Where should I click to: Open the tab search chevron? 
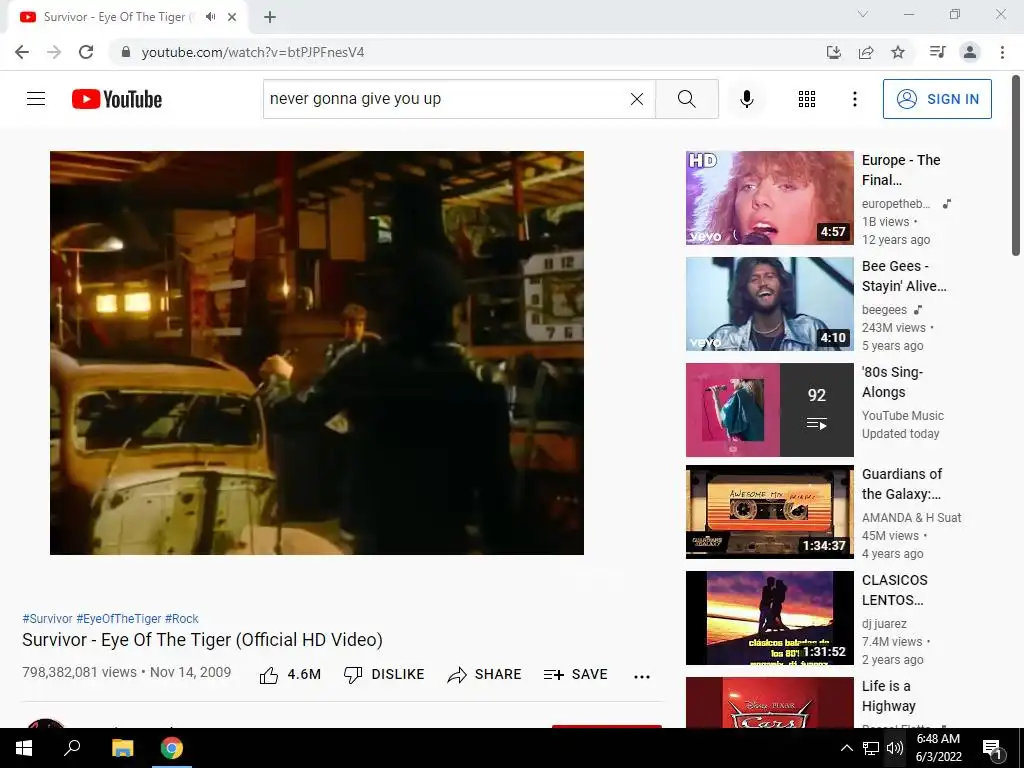click(x=863, y=14)
